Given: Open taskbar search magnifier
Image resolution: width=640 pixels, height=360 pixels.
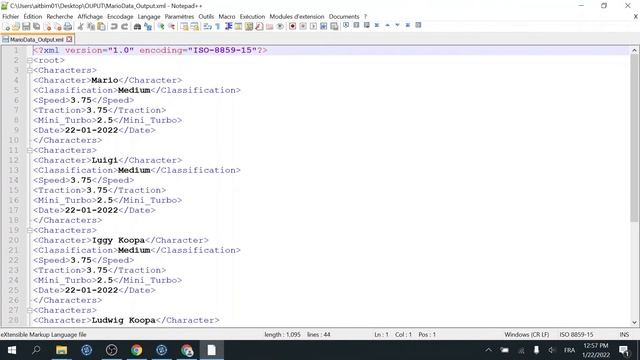Looking at the screenshot, I should [x=36, y=350].
